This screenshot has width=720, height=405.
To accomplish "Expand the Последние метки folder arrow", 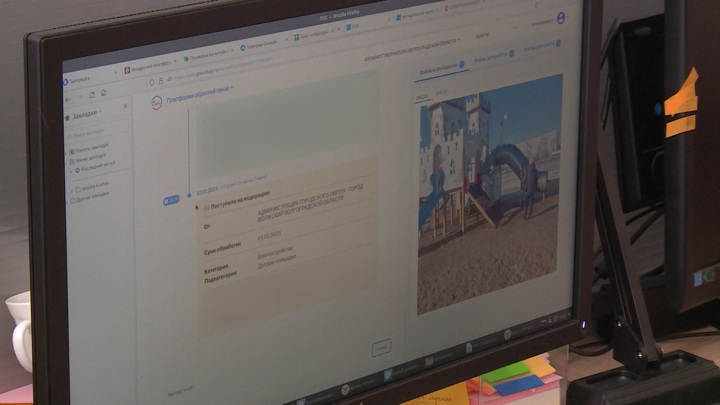I will (x=71, y=171).
